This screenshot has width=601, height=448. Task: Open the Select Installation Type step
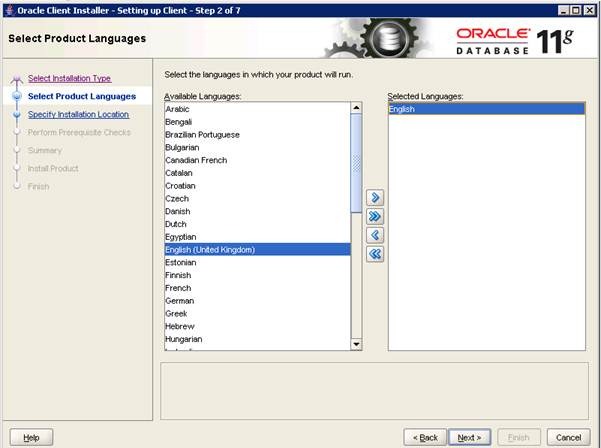pyautogui.click(x=69, y=78)
